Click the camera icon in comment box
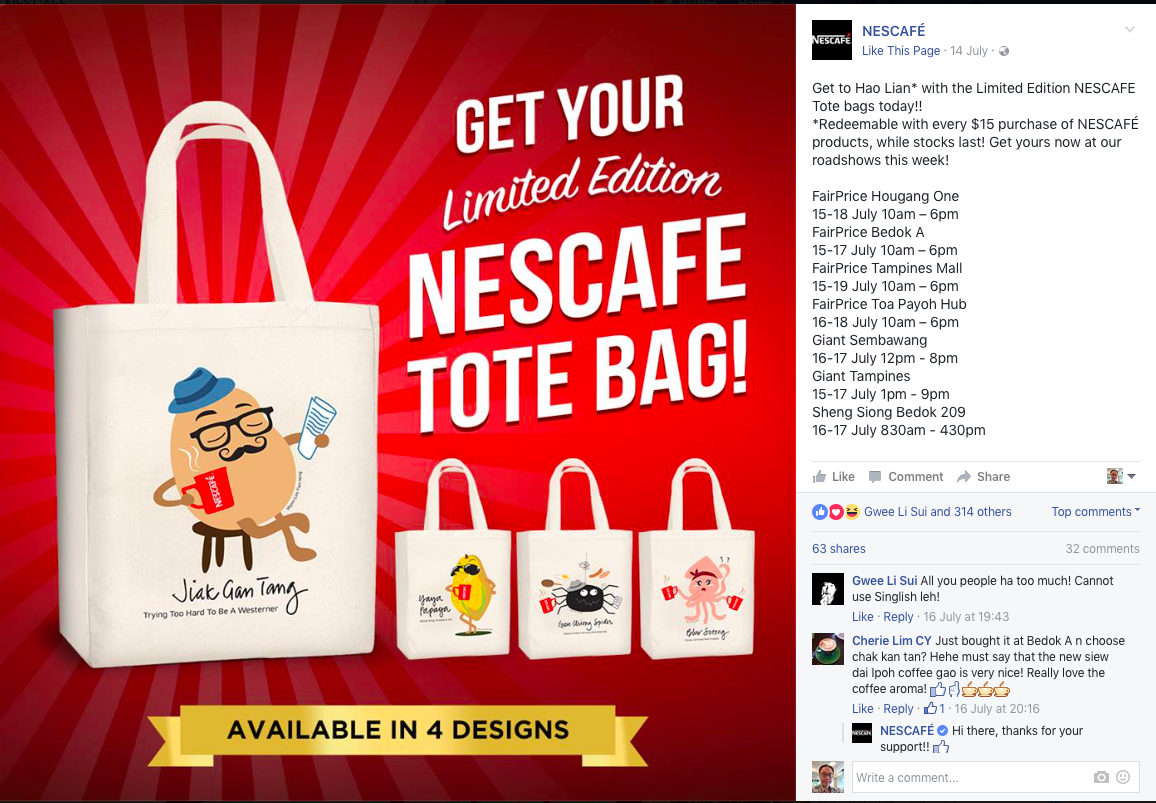 pyautogui.click(x=1101, y=777)
